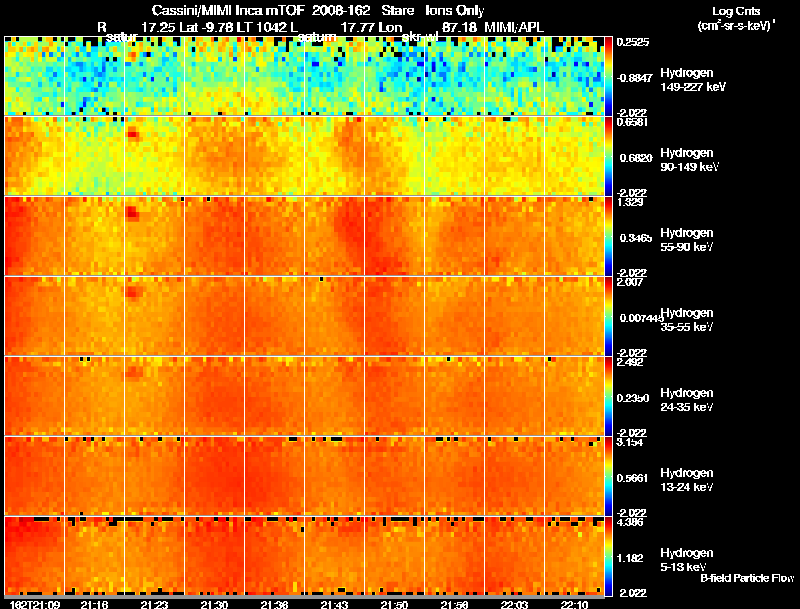Image resolution: width=800 pixels, height=609 pixels.
Task: Click the 'Cassini/MIMI Inca mTOF' title text
Action: coord(228,10)
